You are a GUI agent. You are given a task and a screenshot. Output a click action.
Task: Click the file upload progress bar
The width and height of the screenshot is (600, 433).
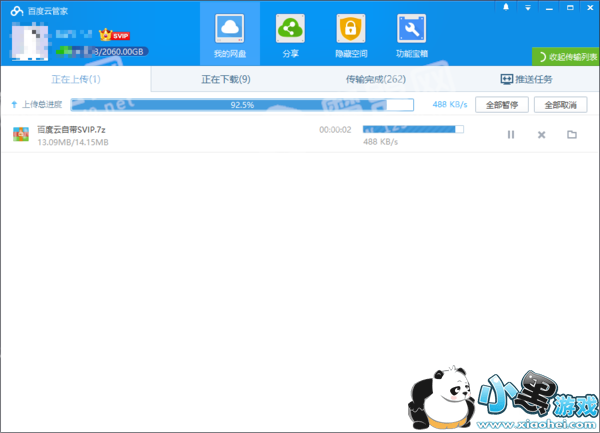[413, 129]
